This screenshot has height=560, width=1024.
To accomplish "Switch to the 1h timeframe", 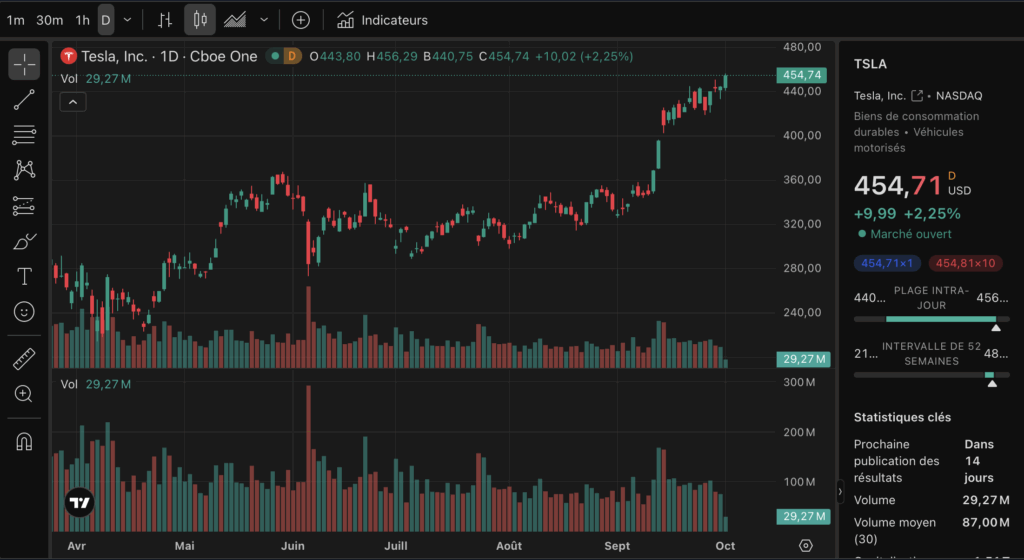I will click(82, 20).
